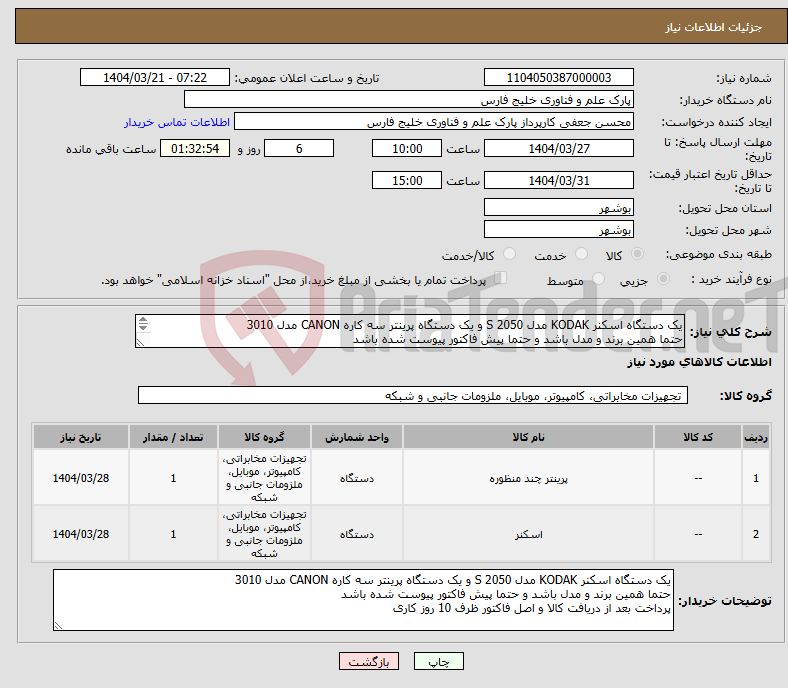Click the price validity date 1404/03/31
This screenshot has height=688, width=788.
coord(558,180)
